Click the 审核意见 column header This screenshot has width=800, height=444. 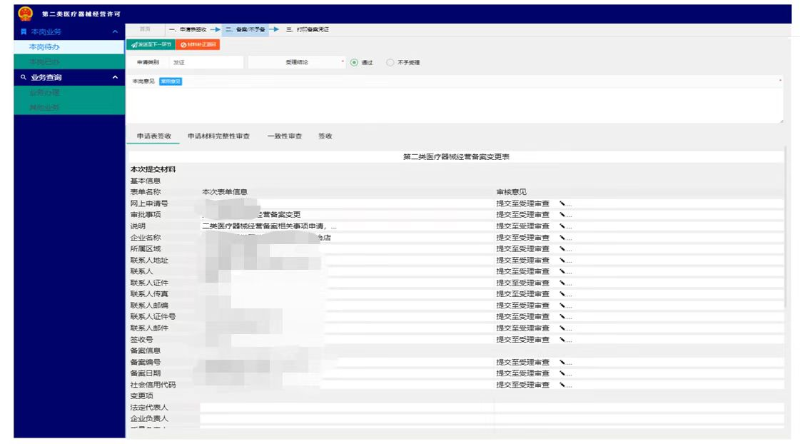click(x=511, y=192)
